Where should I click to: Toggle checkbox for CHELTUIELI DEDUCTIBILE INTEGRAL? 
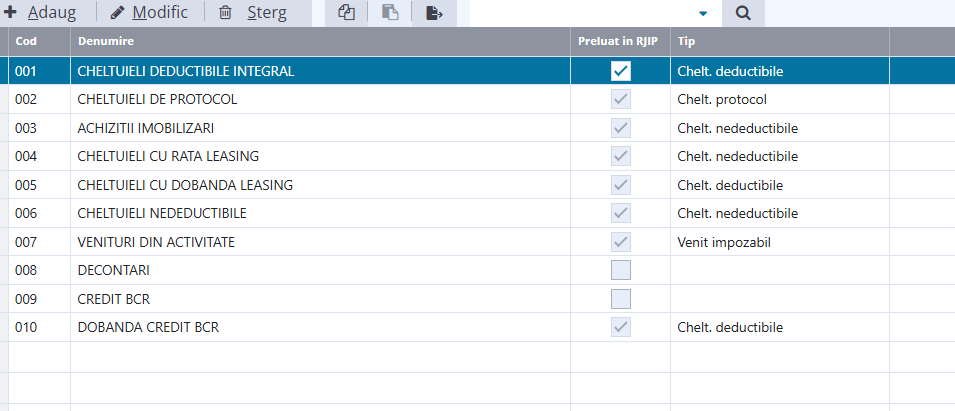coord(621,71)
